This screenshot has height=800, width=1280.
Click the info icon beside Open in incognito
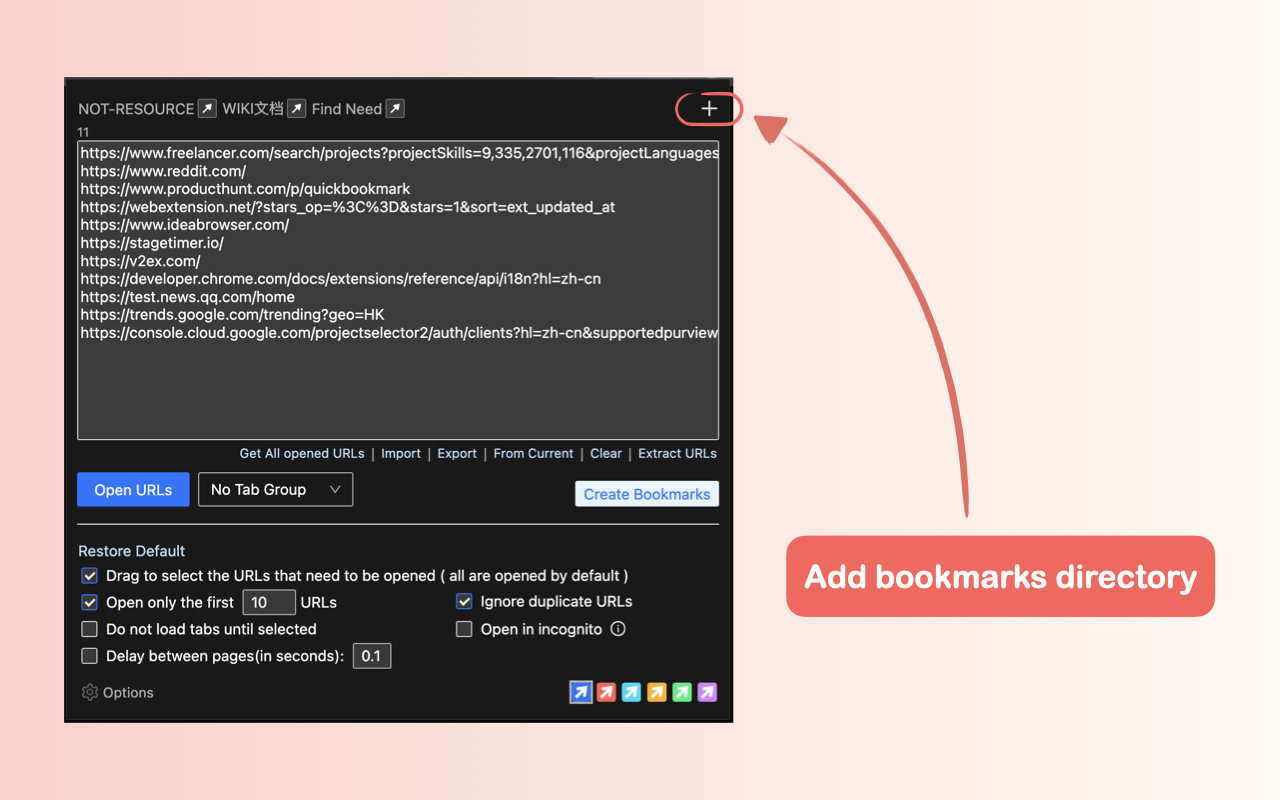(618, 629)
